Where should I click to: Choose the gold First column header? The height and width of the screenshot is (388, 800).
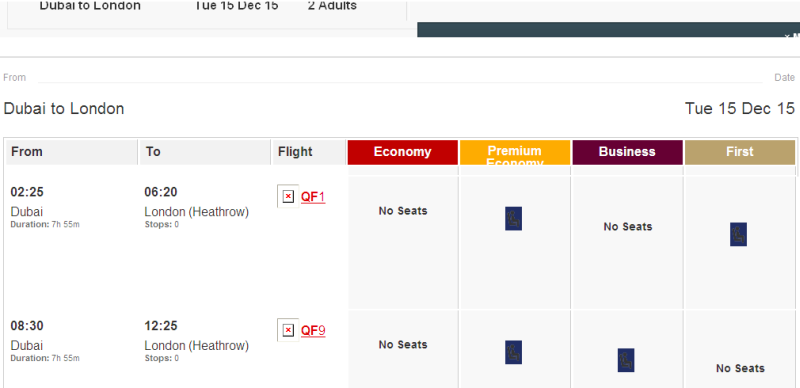click(740, 152)
